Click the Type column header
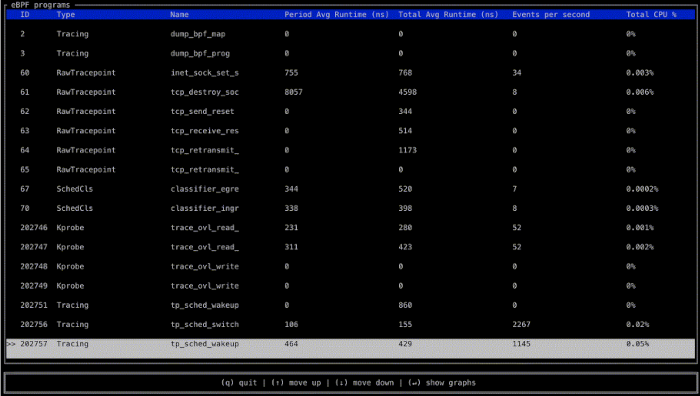This screenshot has height=396, width=700. 66,14
